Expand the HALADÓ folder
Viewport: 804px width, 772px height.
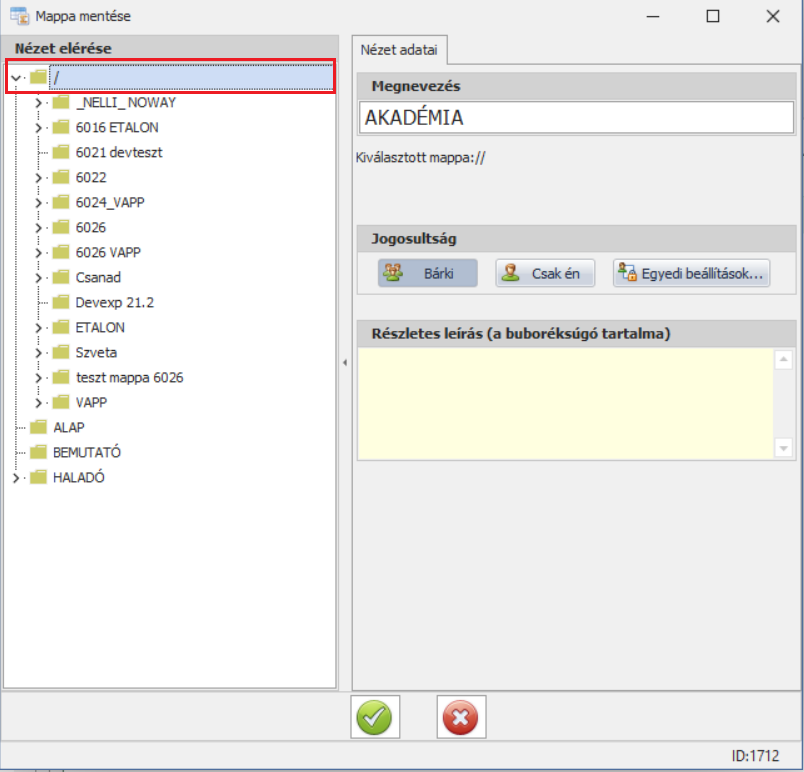[x=15, y=477]
